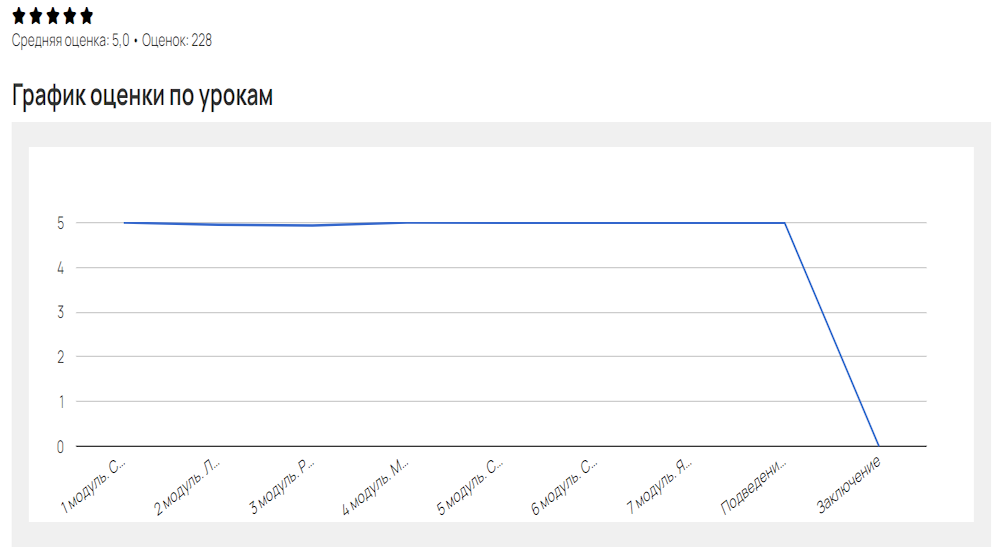Click the first star in the rating
The height and width of the screenshot is (553, 1000).
coord(19,16)
